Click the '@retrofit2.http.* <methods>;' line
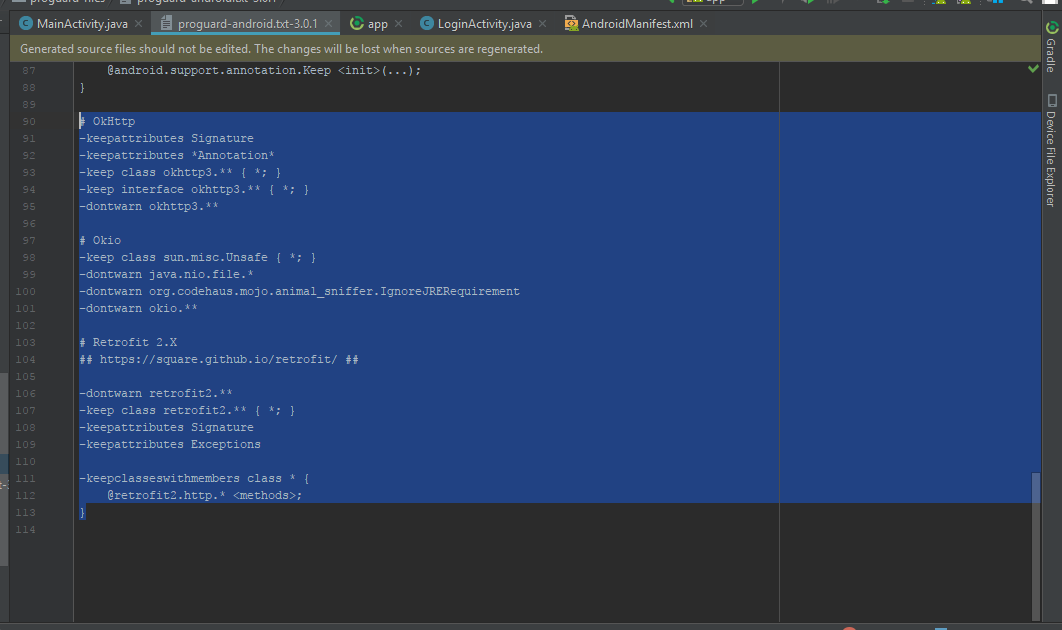 [205, 495]
